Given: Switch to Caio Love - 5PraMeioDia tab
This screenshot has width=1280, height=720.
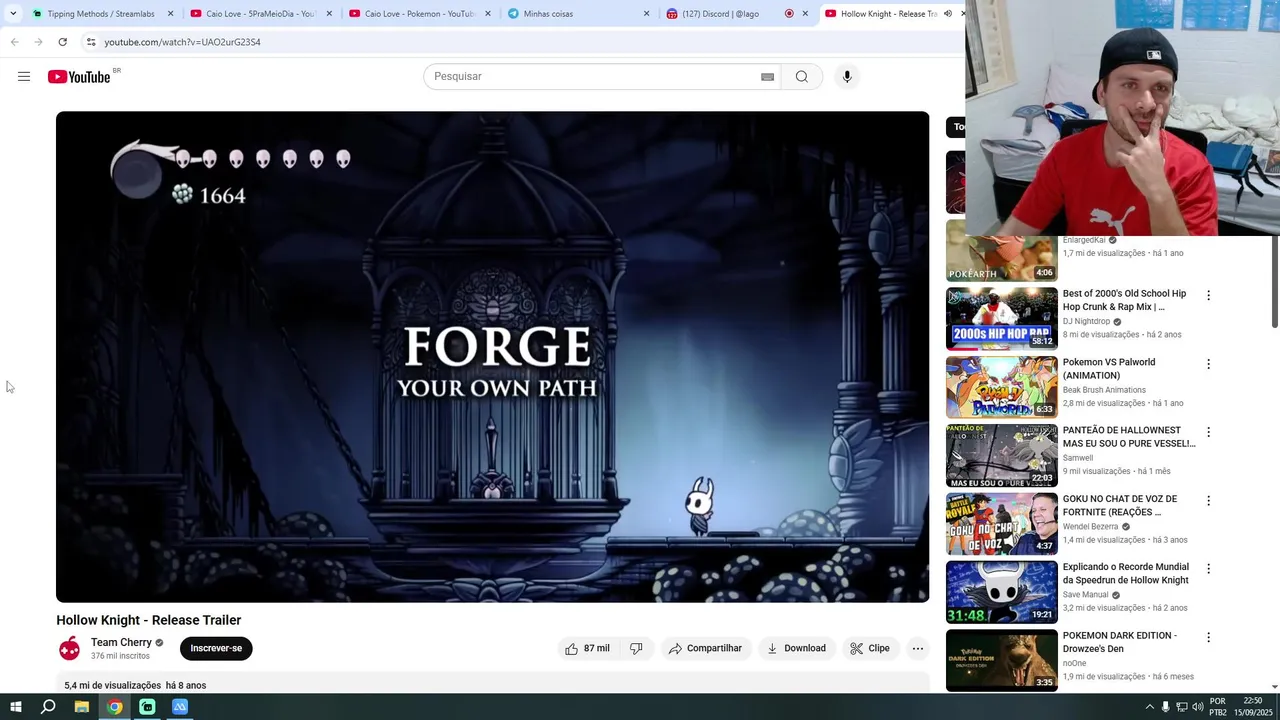Looking at the screenshot, I should point(260,14).
